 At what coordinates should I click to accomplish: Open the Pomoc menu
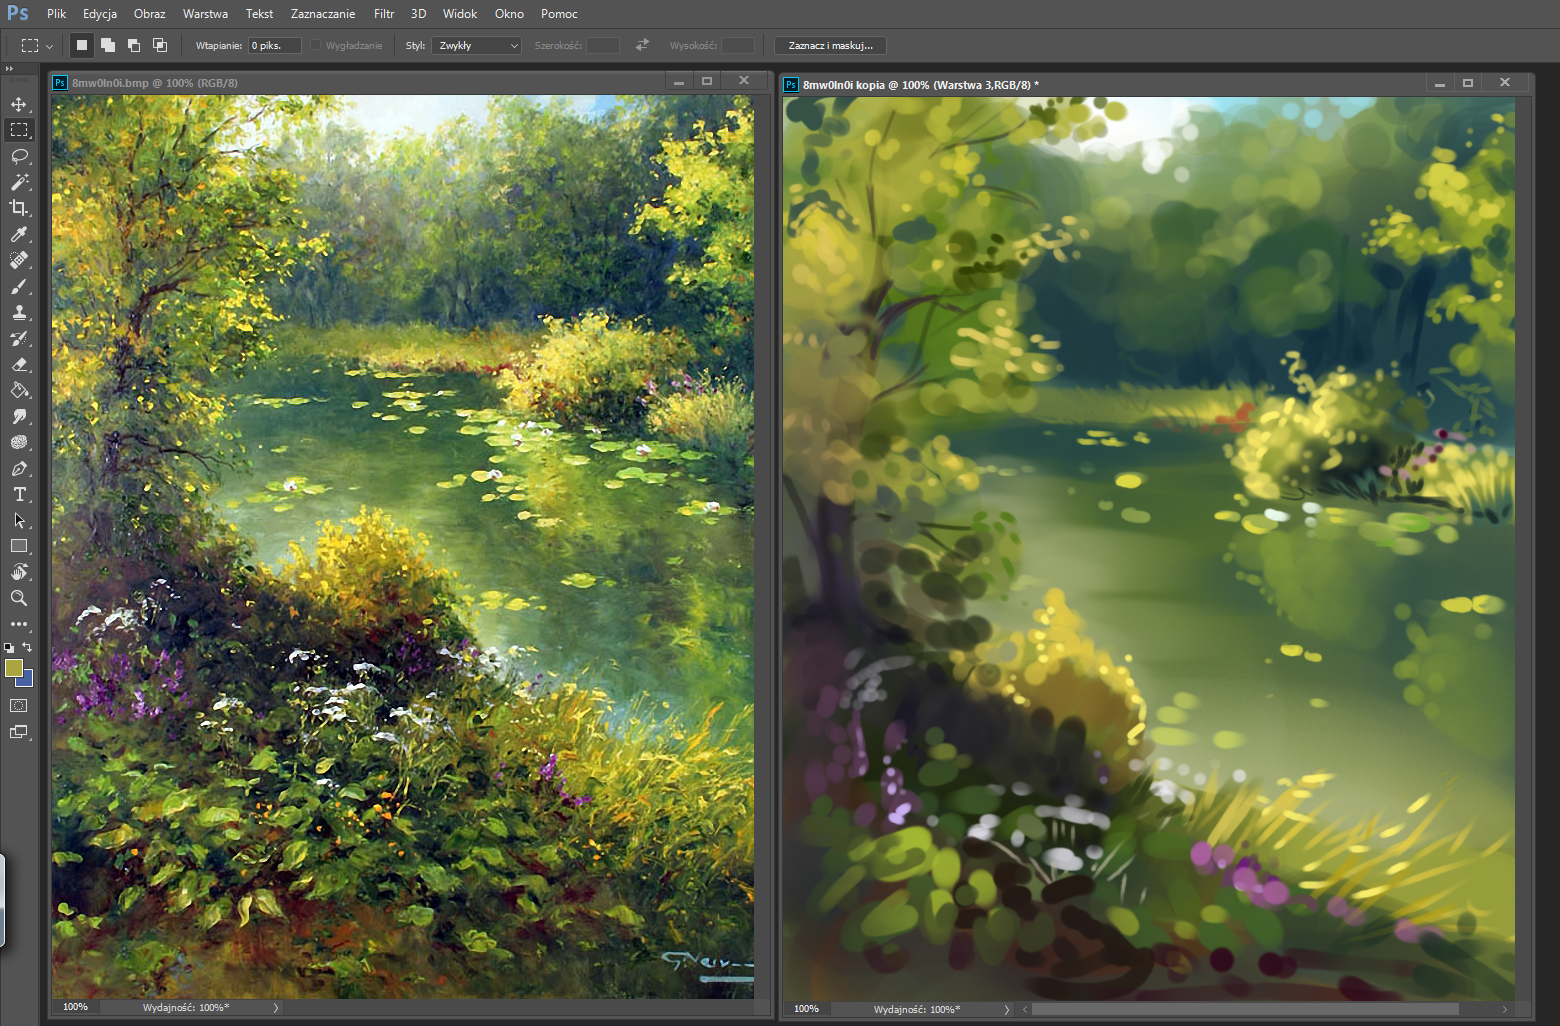point(559,14)
